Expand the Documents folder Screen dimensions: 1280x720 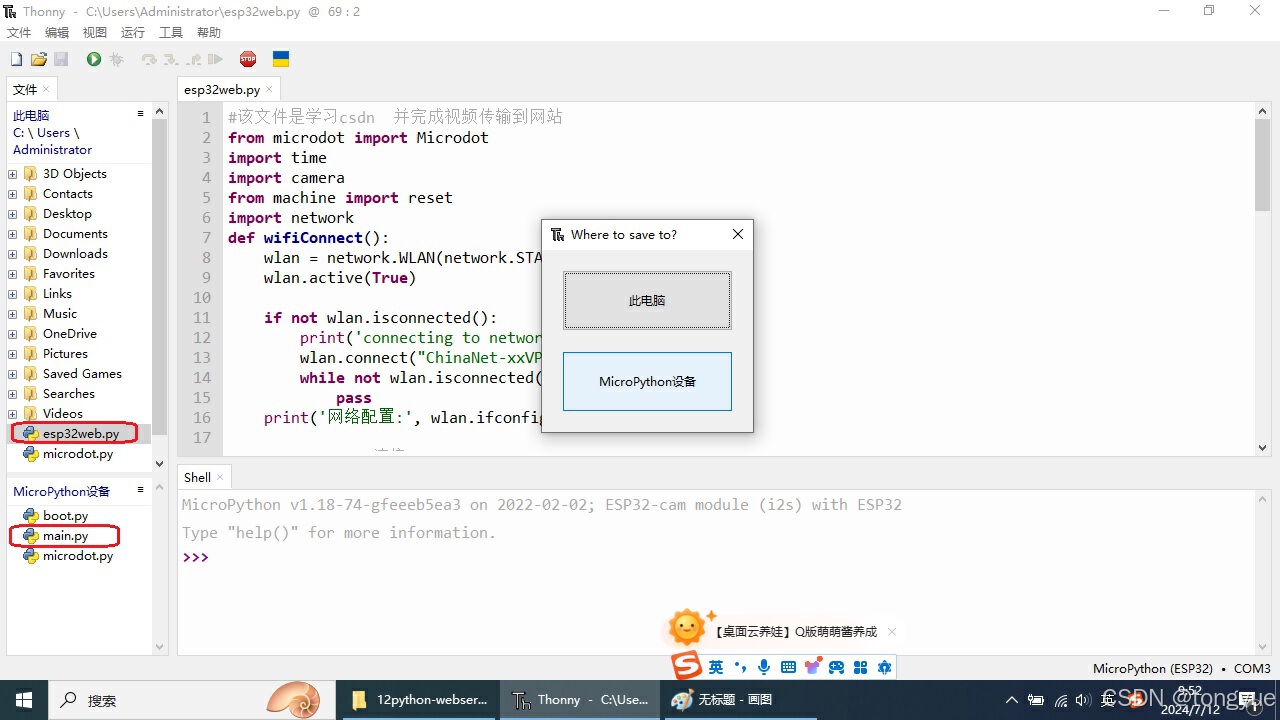tap(13, 234)
